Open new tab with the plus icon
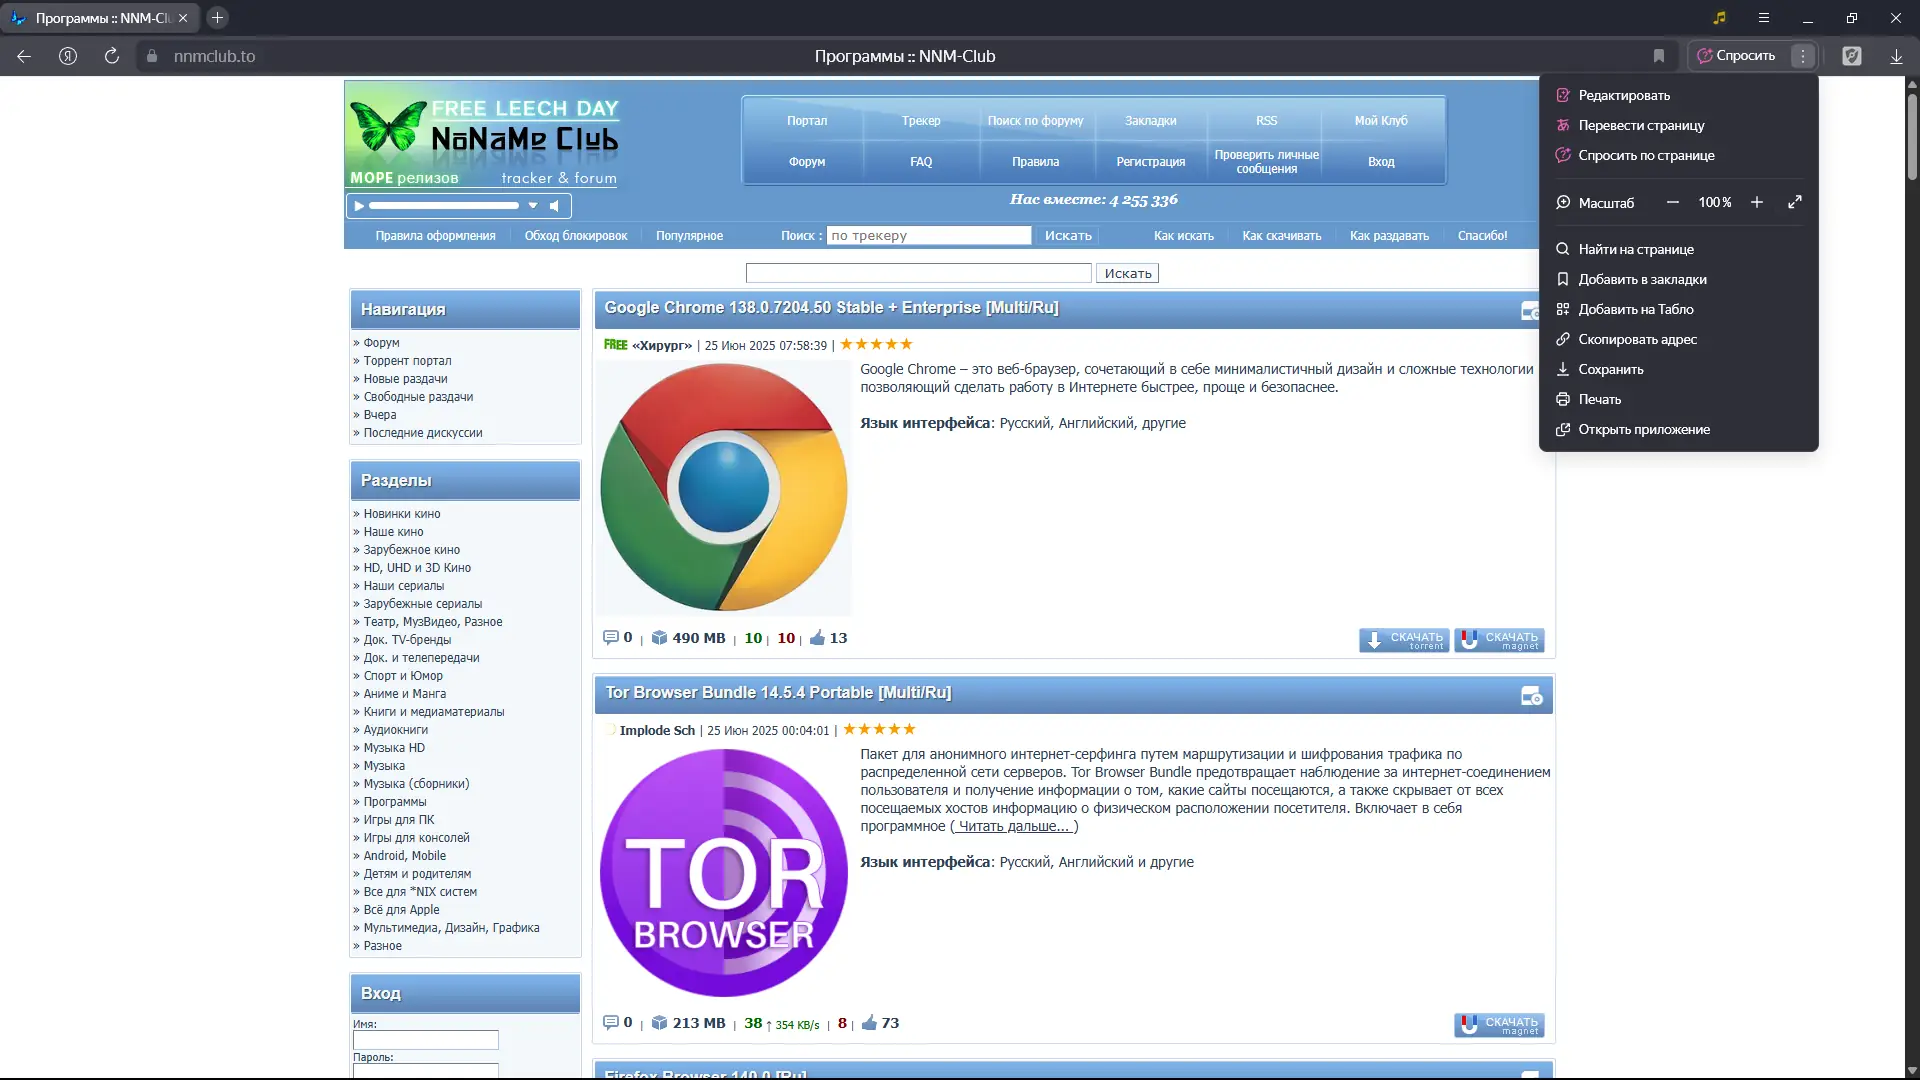 pyautogui.click(x=217, y=18)
